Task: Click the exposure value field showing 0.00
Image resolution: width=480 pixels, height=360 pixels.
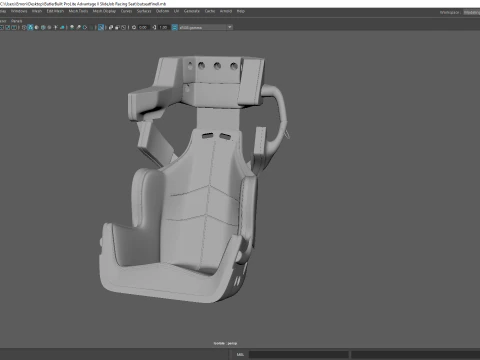Action: tap(143, 27)
